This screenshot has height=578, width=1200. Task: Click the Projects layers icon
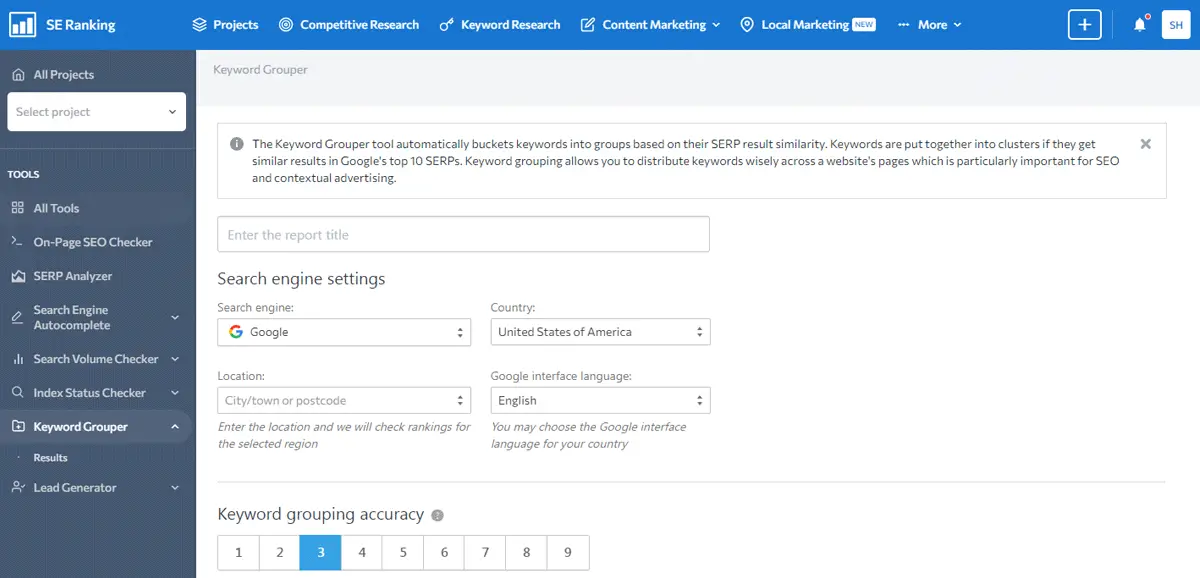point(199,25)
